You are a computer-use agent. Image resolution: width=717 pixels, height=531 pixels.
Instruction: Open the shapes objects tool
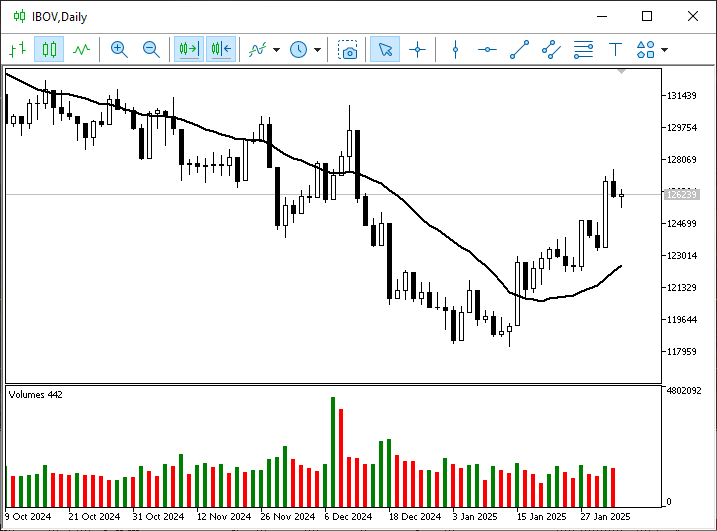[645, 49]
